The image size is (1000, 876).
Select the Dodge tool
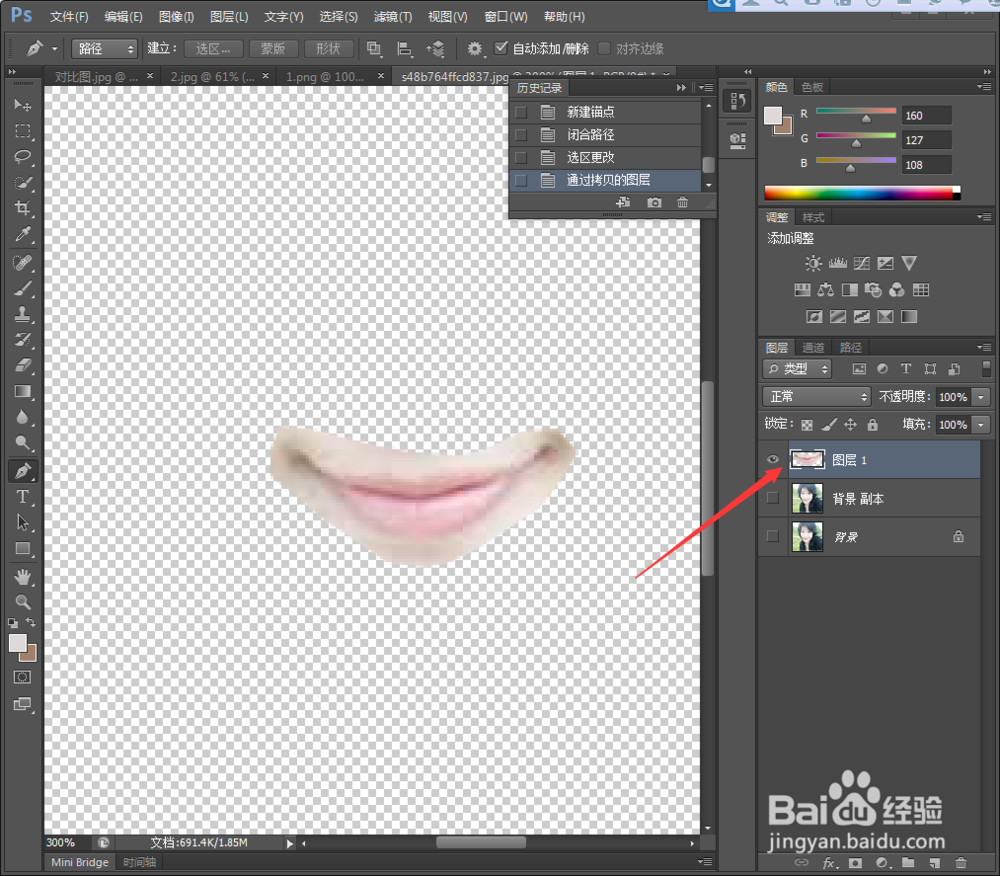click(22, 442)
